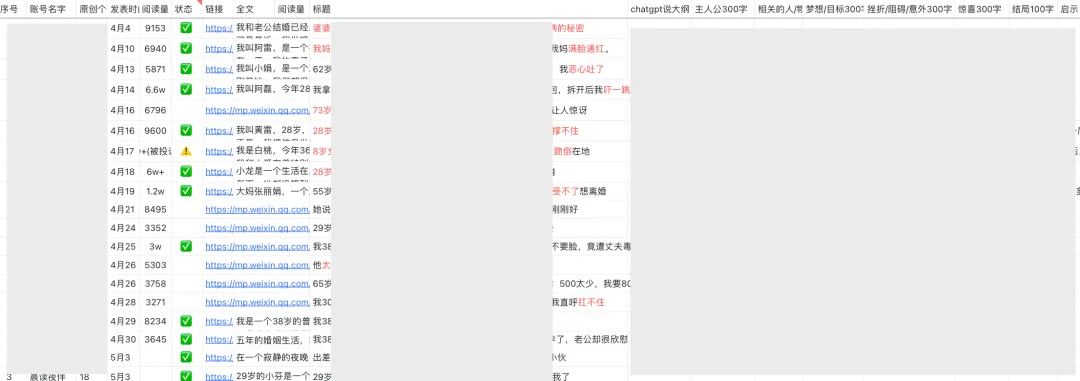The height and width of the screenshot is (381, 1080).
Task: Click the chatgpt说大纲 column header
Action: [658, 9]
